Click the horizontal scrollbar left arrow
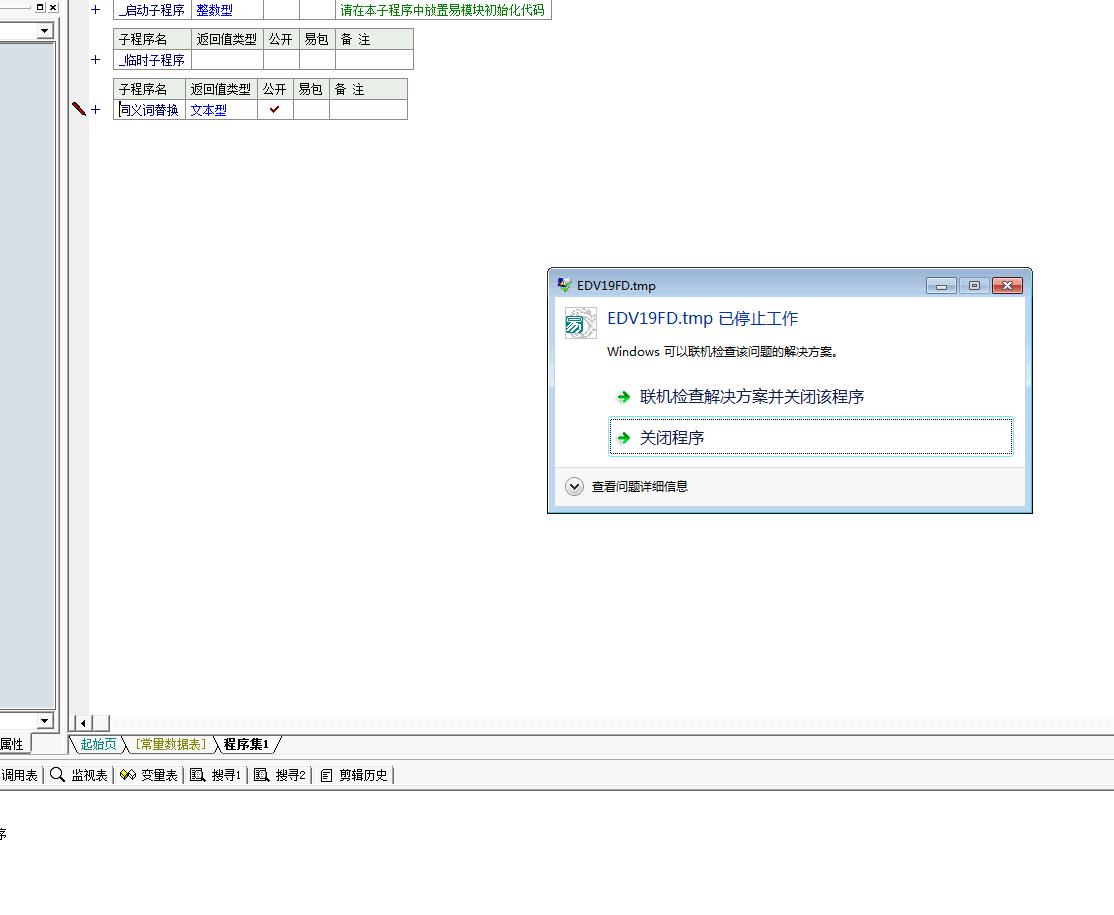Image resolution: width=1114 pixels, height=915 pixels. coord(84,723)
